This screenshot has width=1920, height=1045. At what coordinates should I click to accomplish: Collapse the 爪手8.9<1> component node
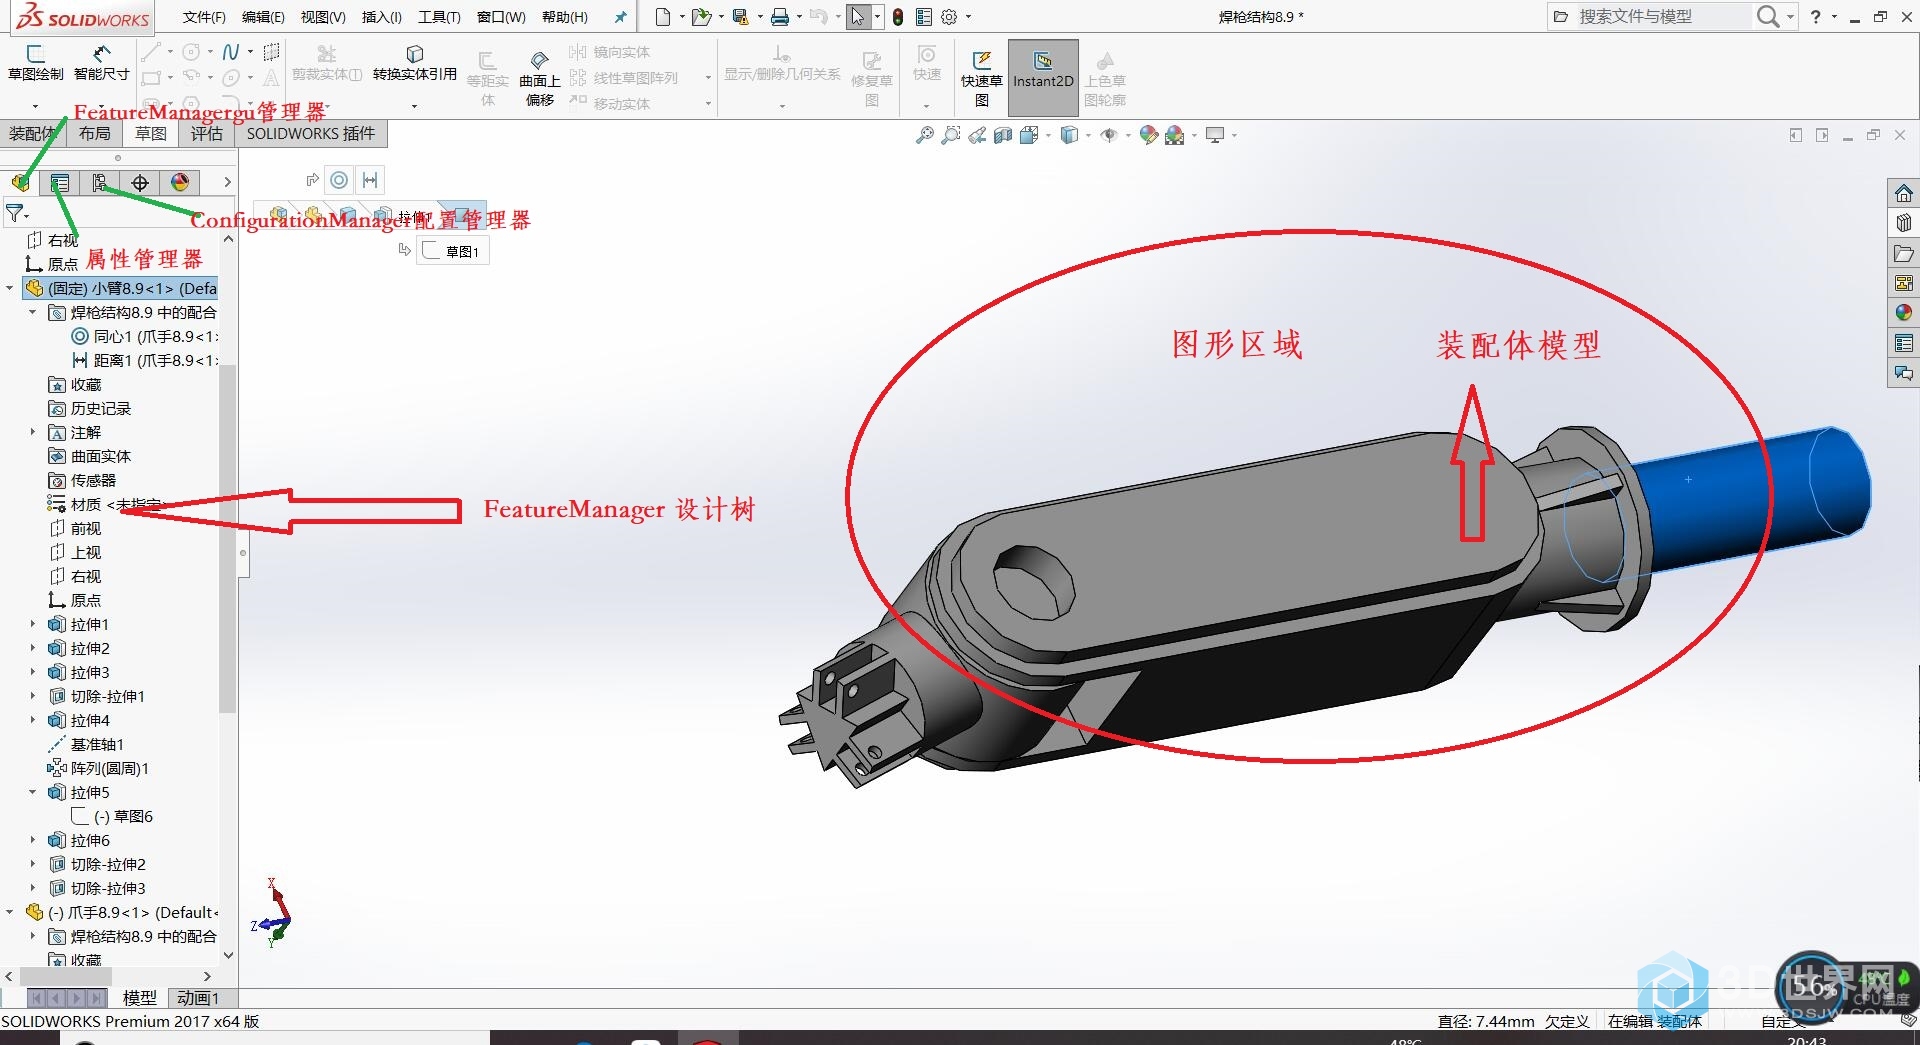(x=10, y=912)
